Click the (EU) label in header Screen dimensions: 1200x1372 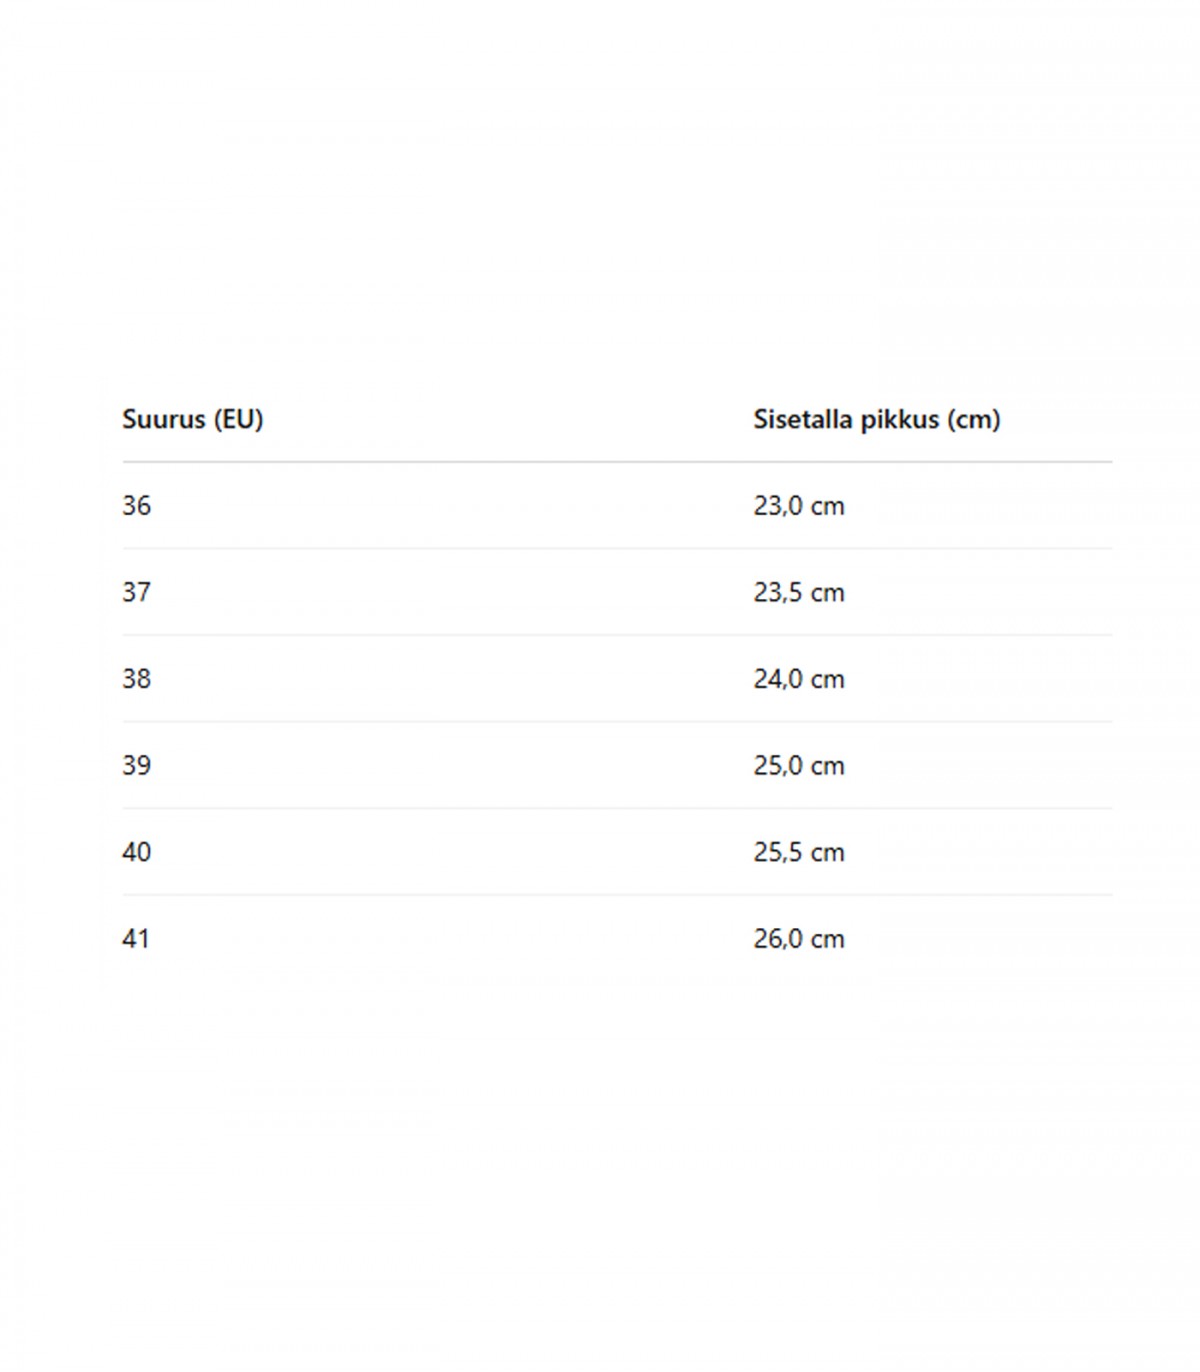click(237, 419)
